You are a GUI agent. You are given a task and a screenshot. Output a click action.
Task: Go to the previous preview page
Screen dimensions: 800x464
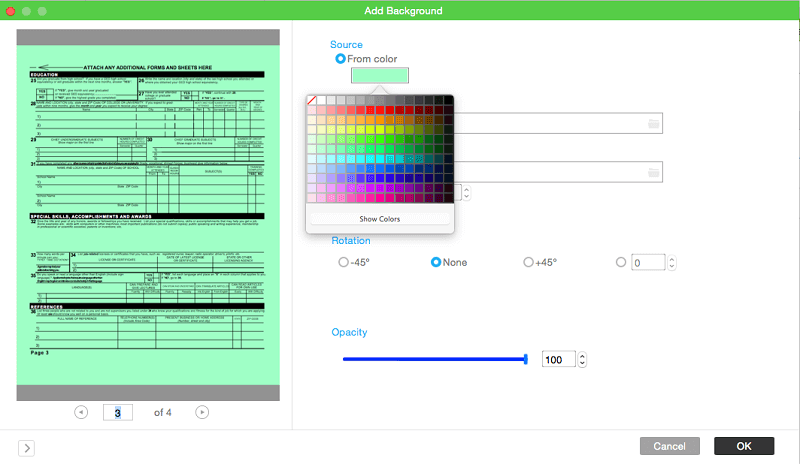pos(81,412)
